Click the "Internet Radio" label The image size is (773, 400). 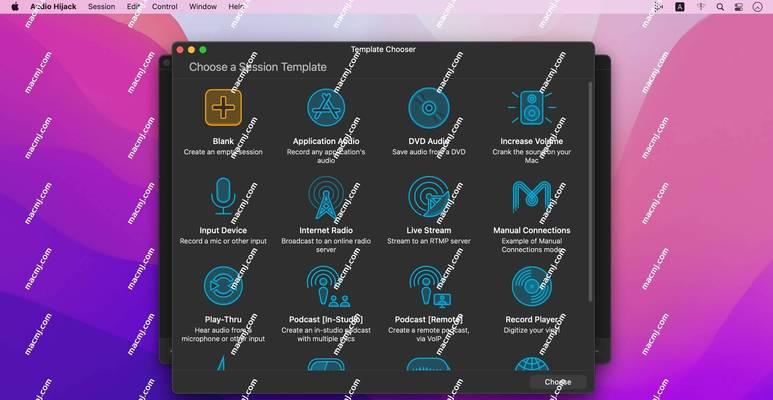pos(326,230)
